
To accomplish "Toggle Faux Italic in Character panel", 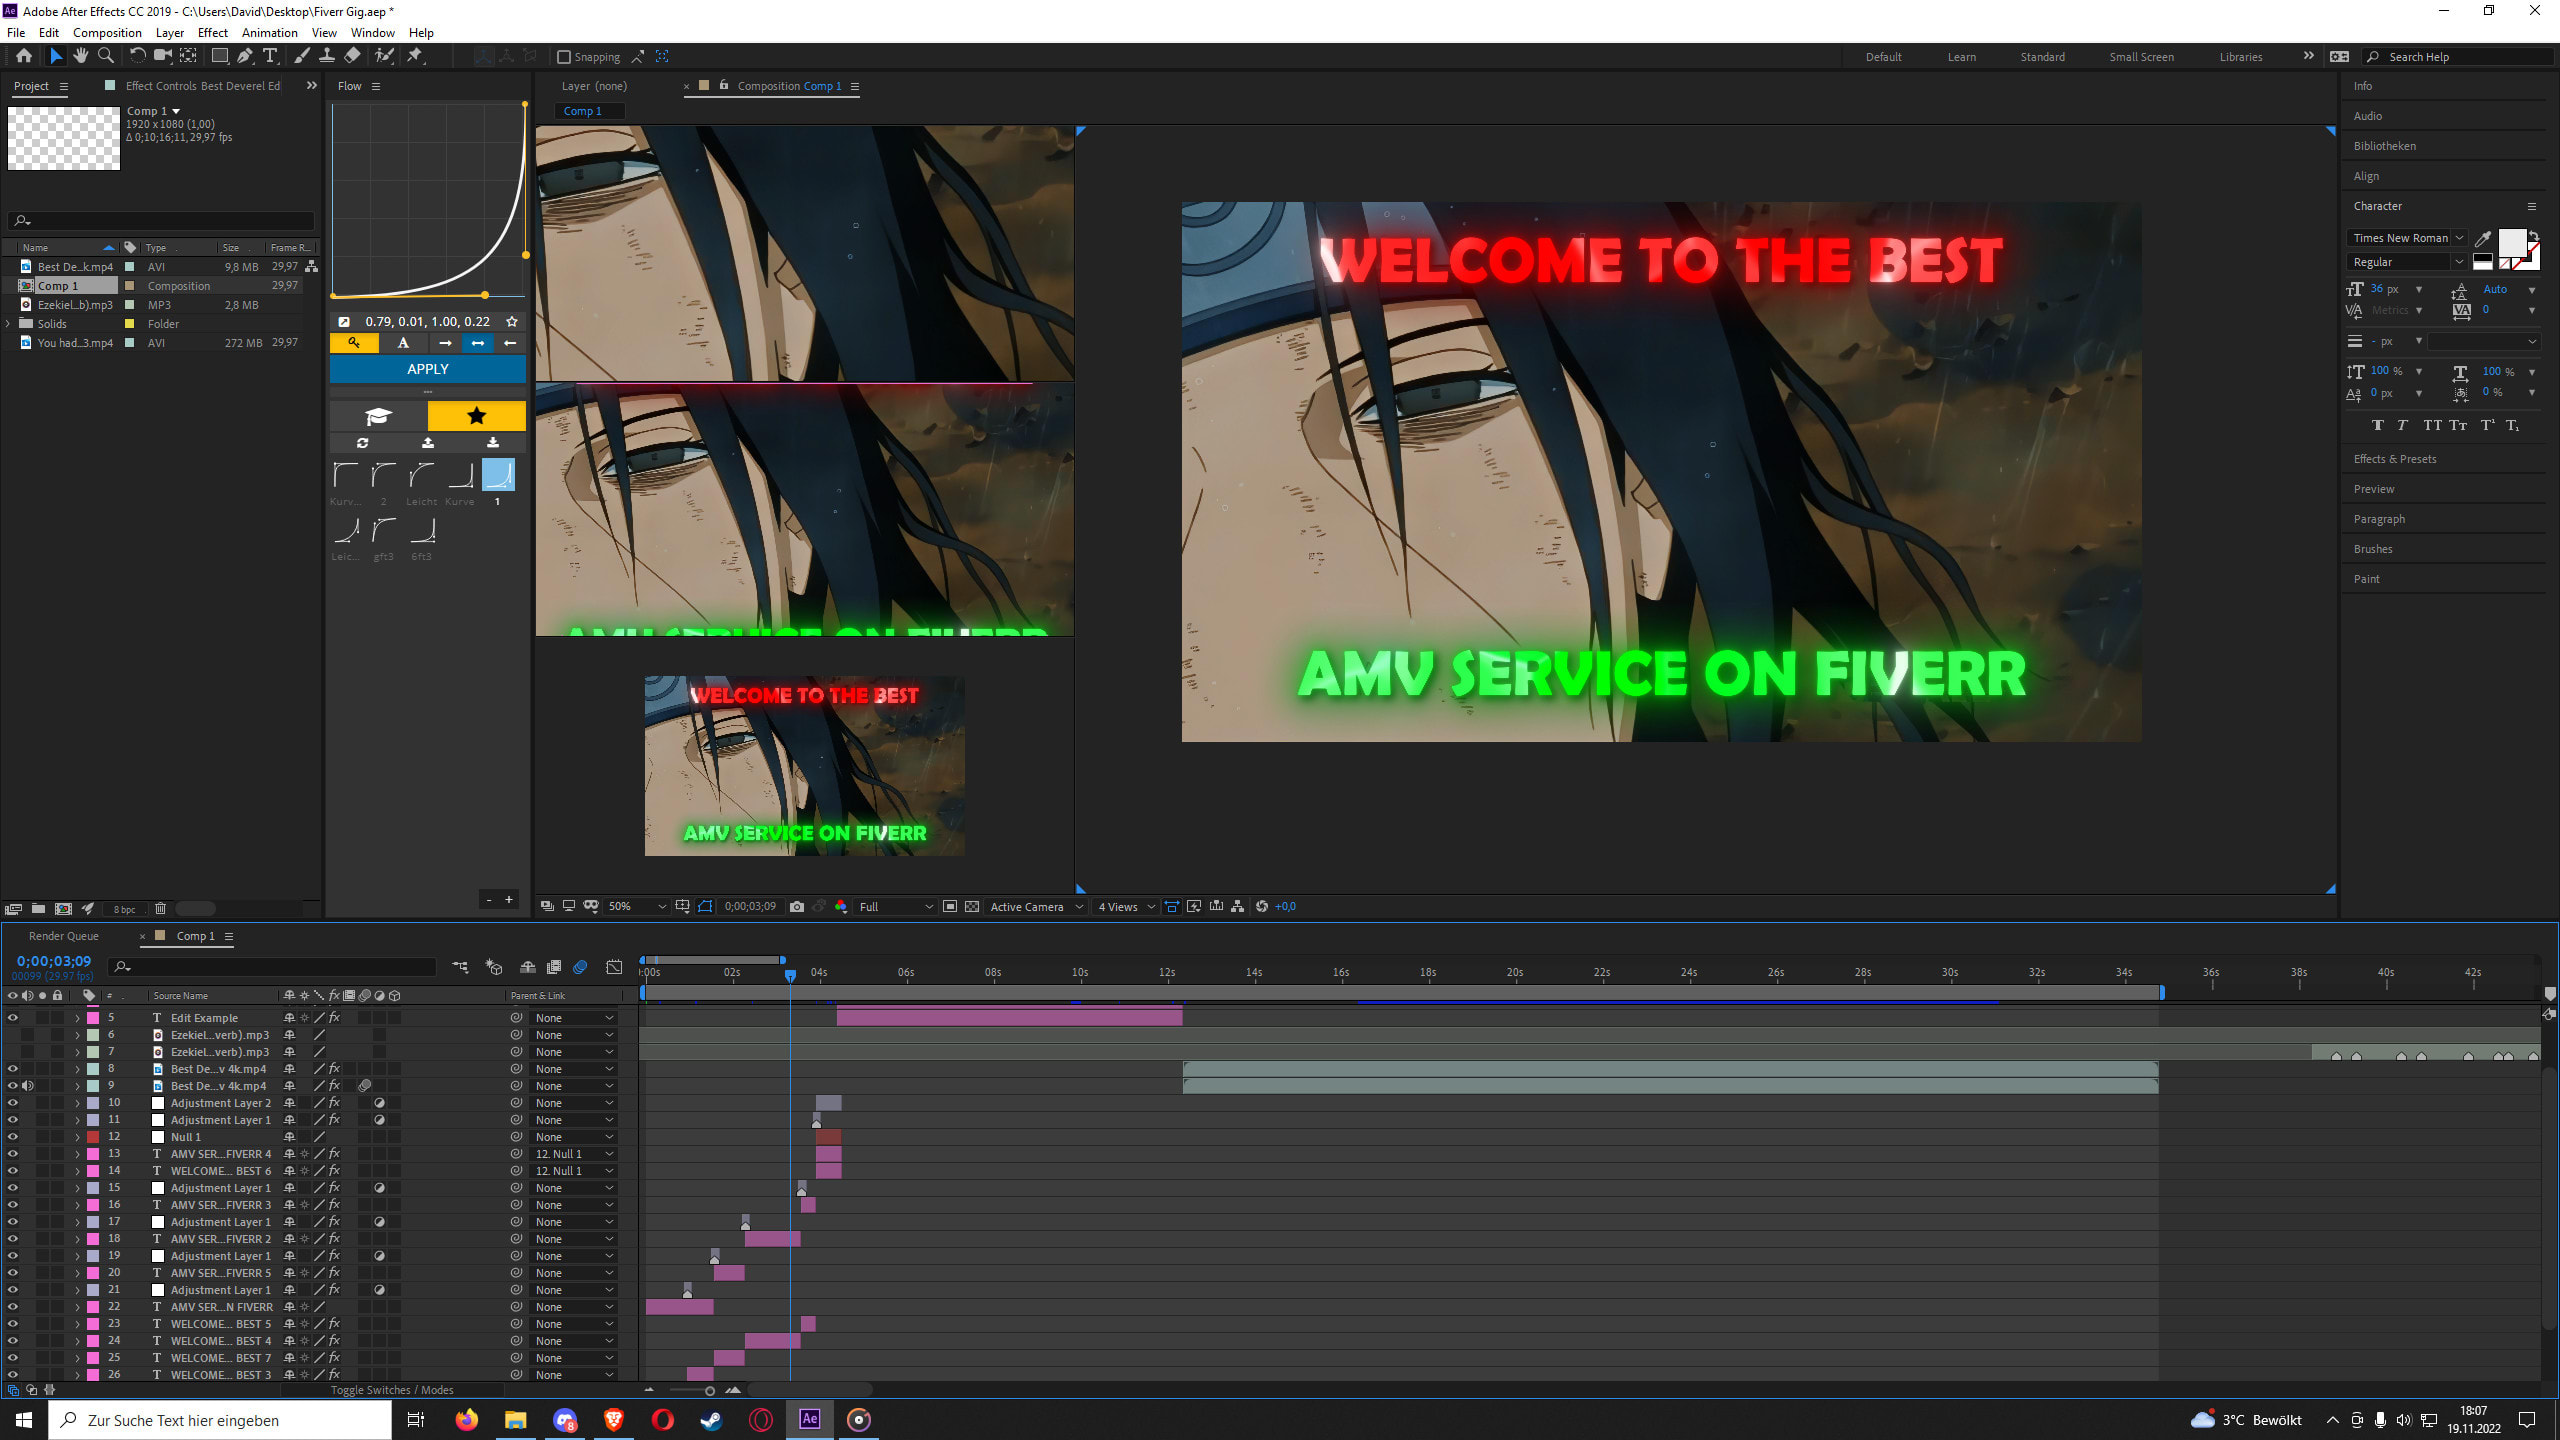I will (x=2403, y=425).
